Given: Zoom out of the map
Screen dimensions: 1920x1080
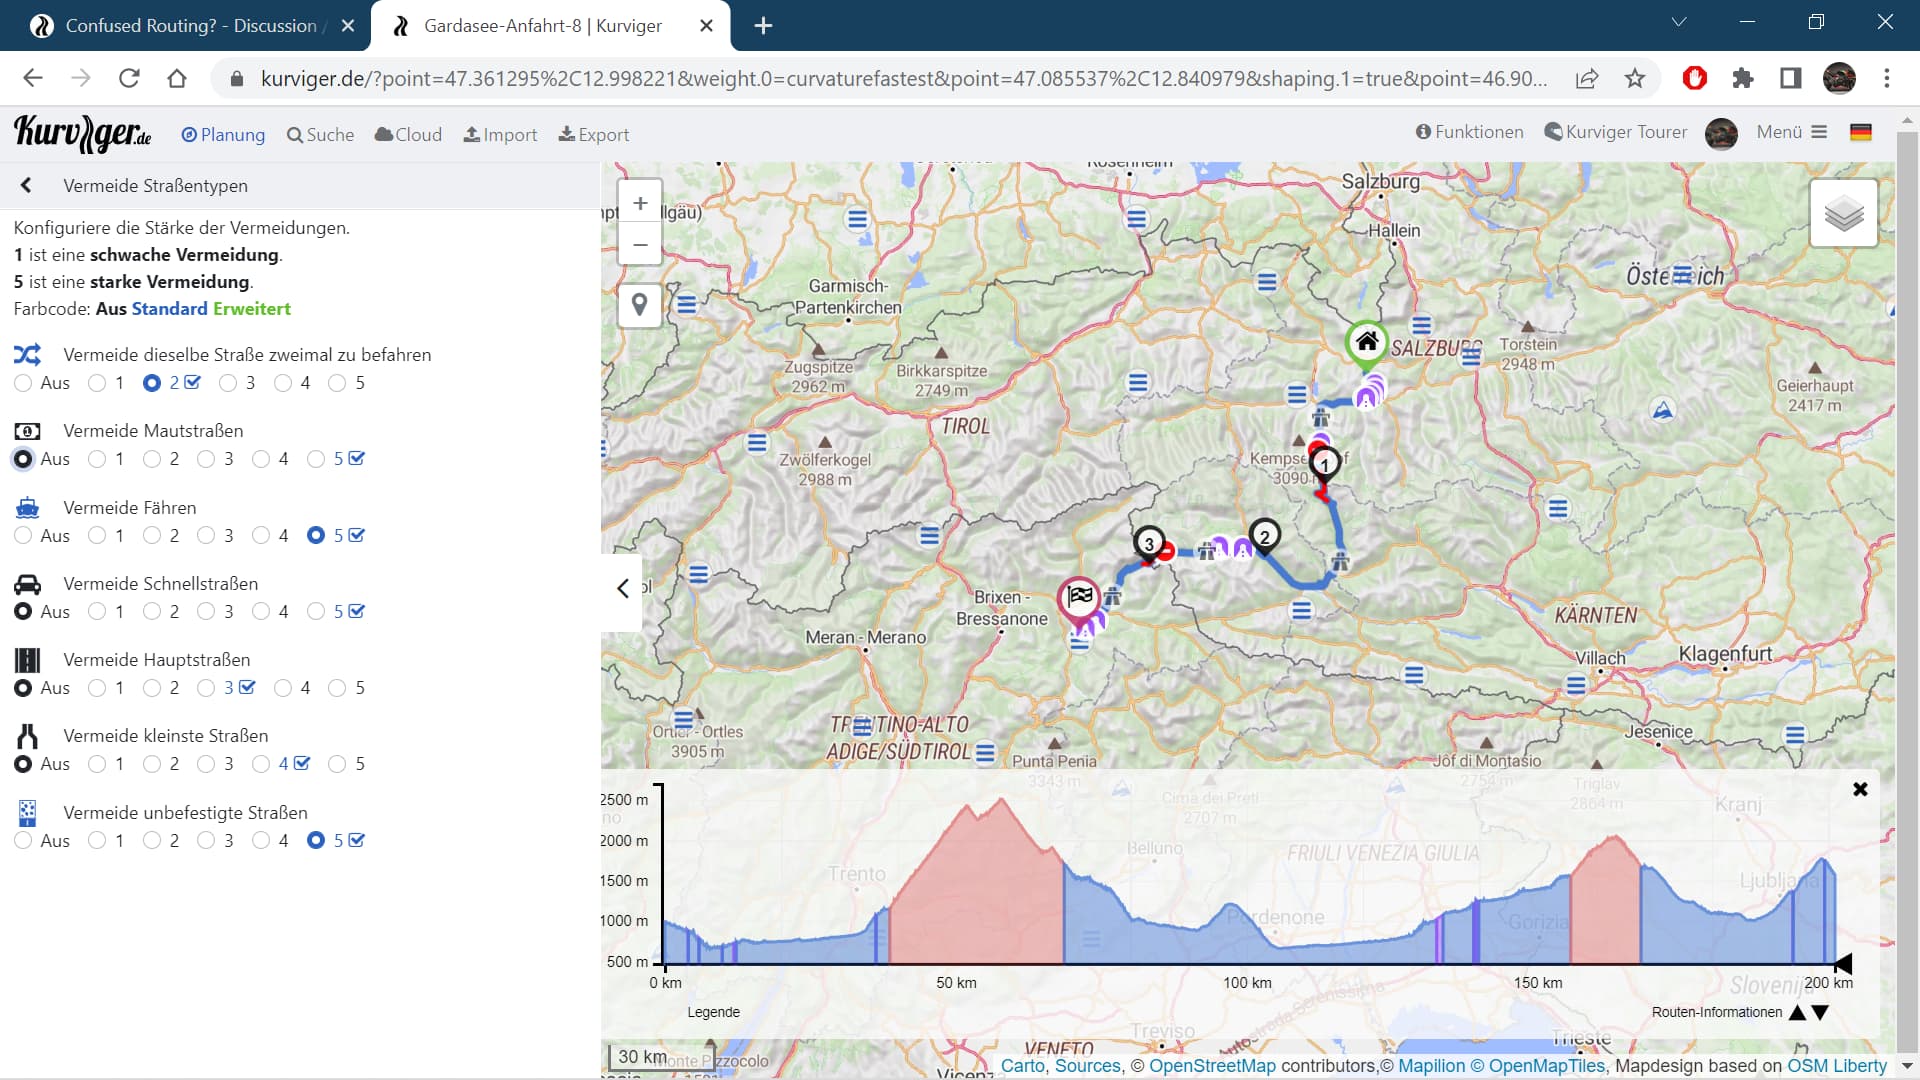Looking at the screenshot, I should pos(640,245).
